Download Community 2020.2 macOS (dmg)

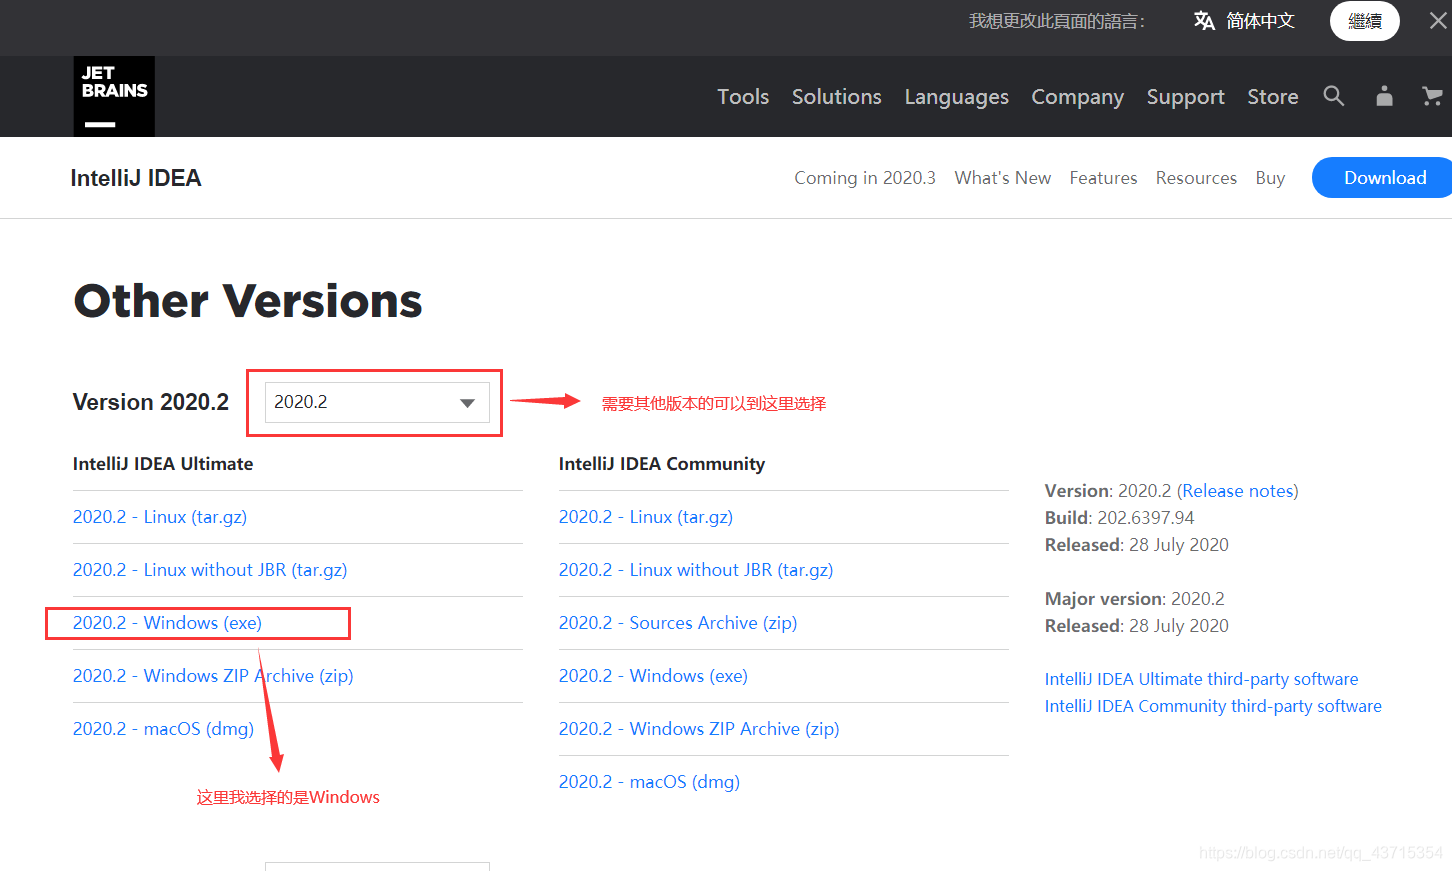(649, 782)
